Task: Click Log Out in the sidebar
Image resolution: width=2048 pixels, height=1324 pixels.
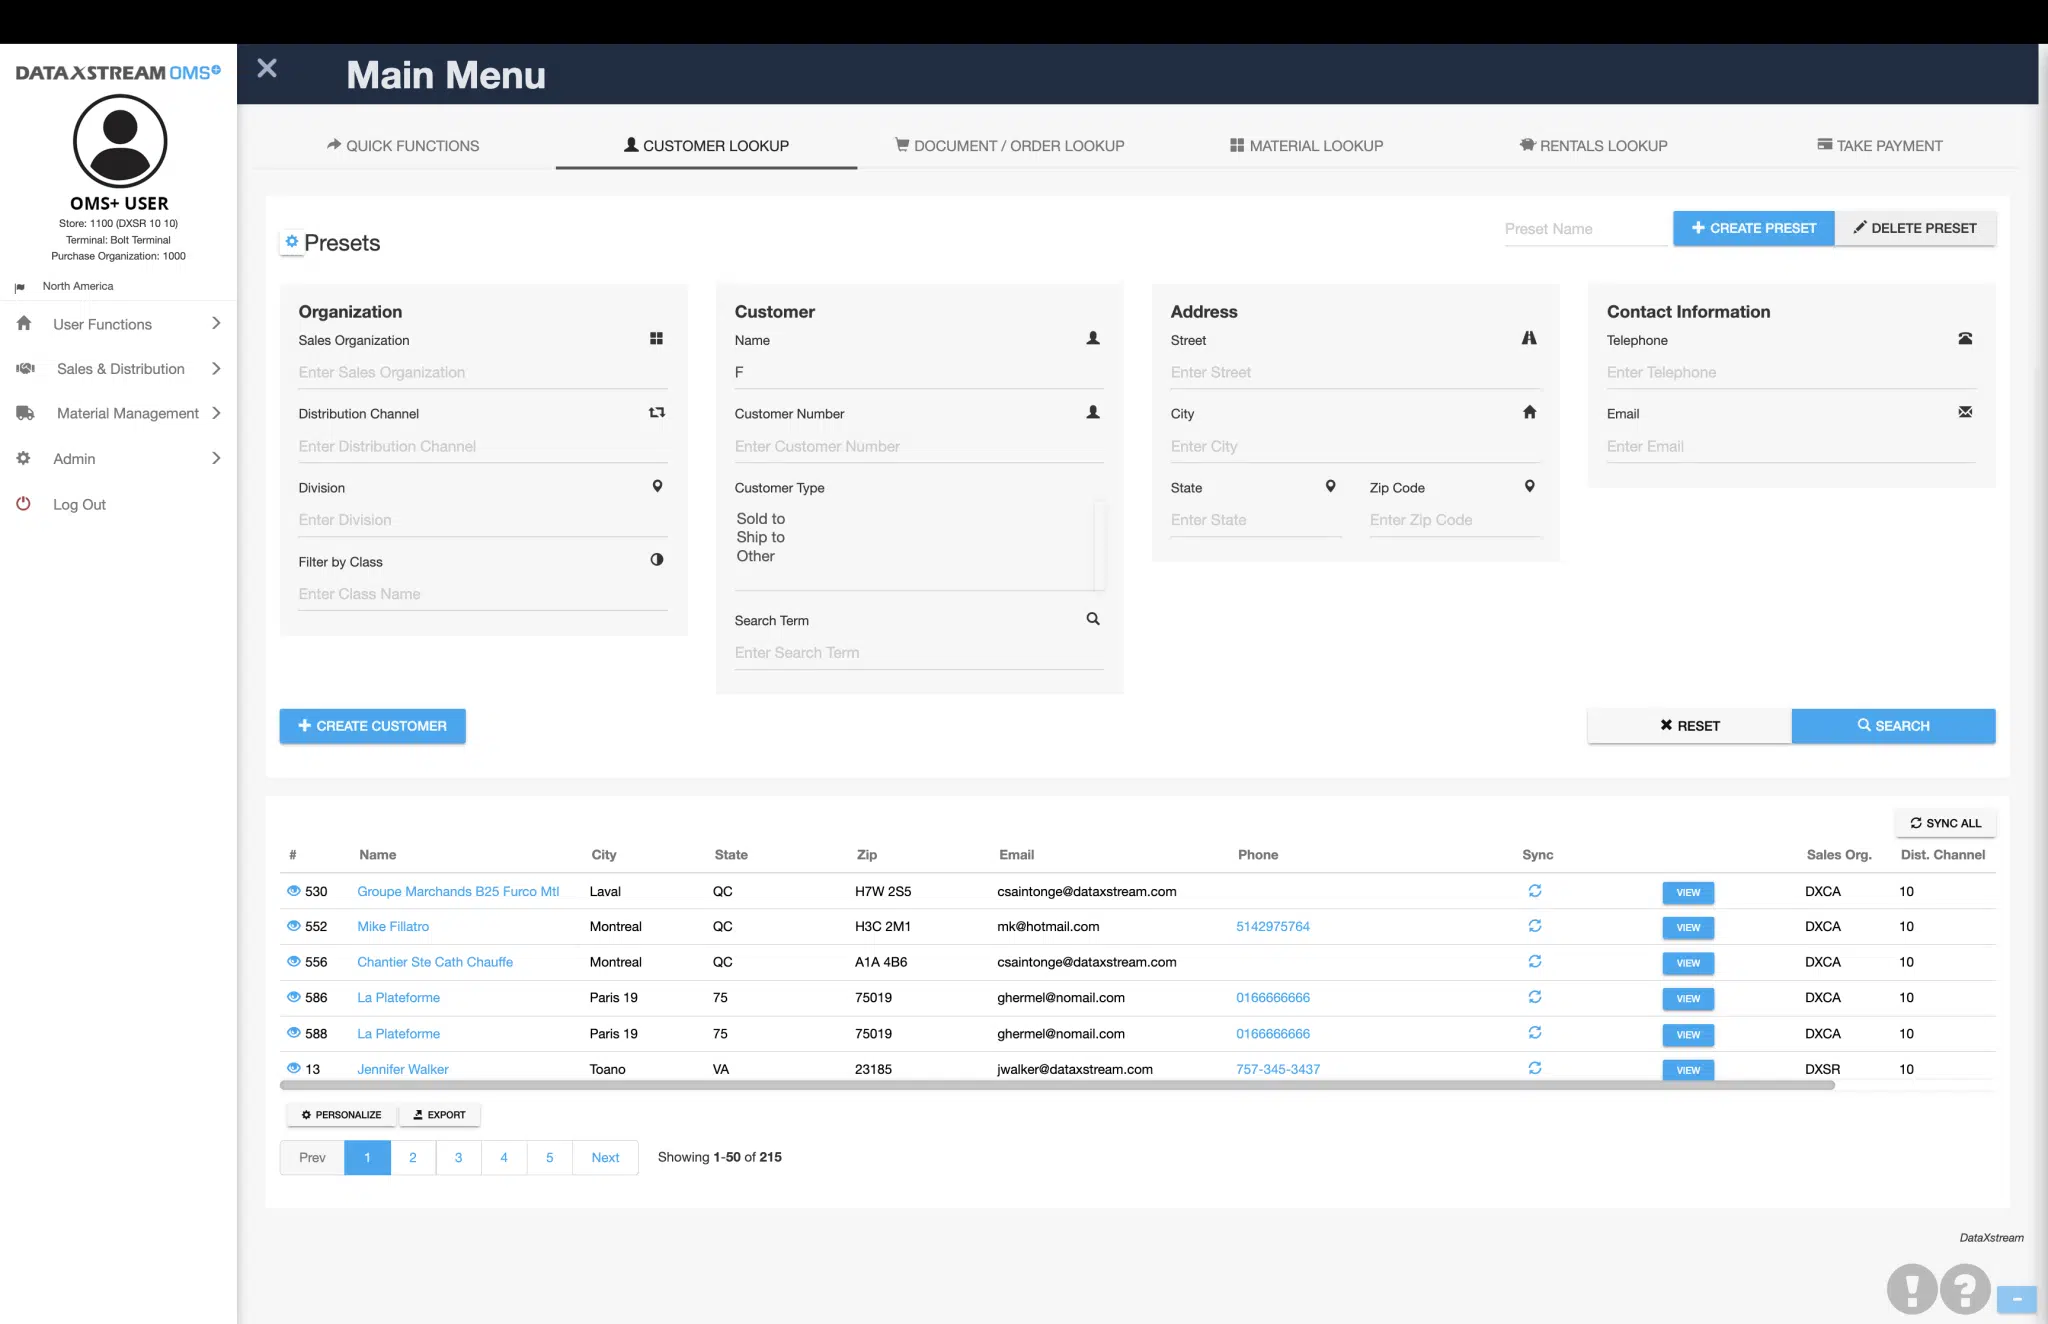Action: pos(79,505)
